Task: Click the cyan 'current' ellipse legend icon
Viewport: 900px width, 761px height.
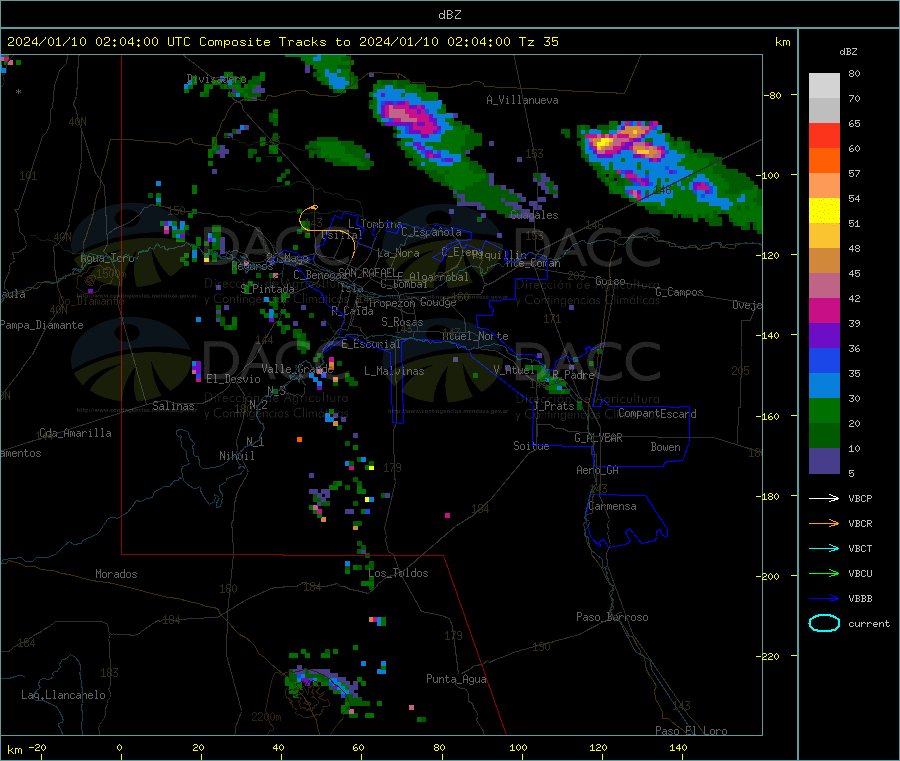Action: pos(824,623)
